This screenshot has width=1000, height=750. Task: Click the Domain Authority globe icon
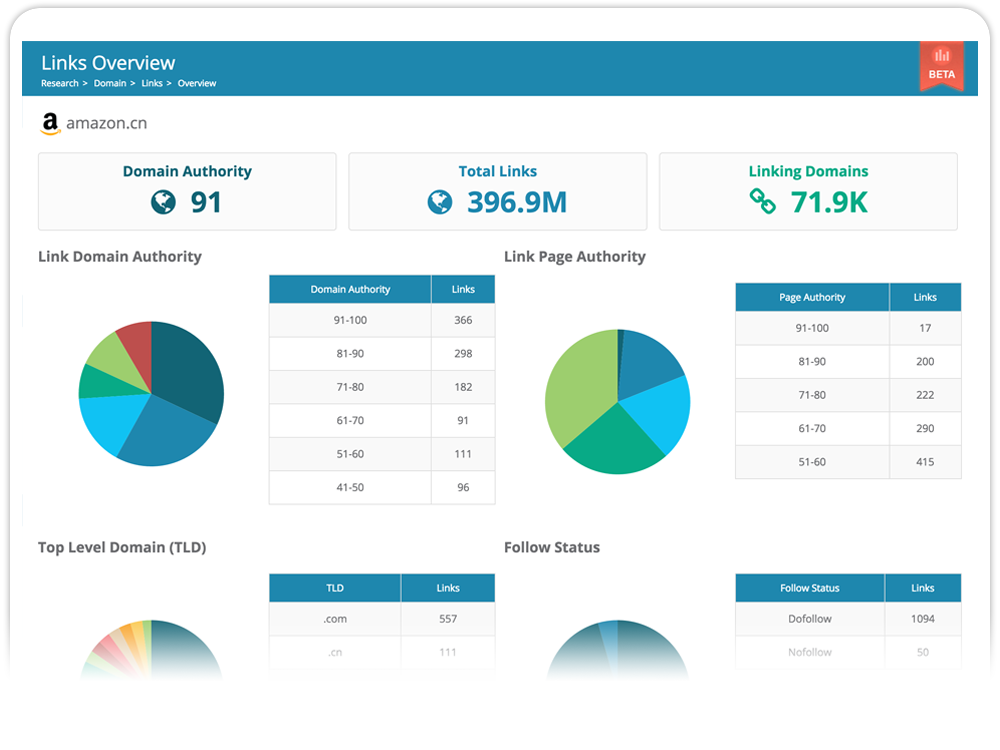coord(163,203)
